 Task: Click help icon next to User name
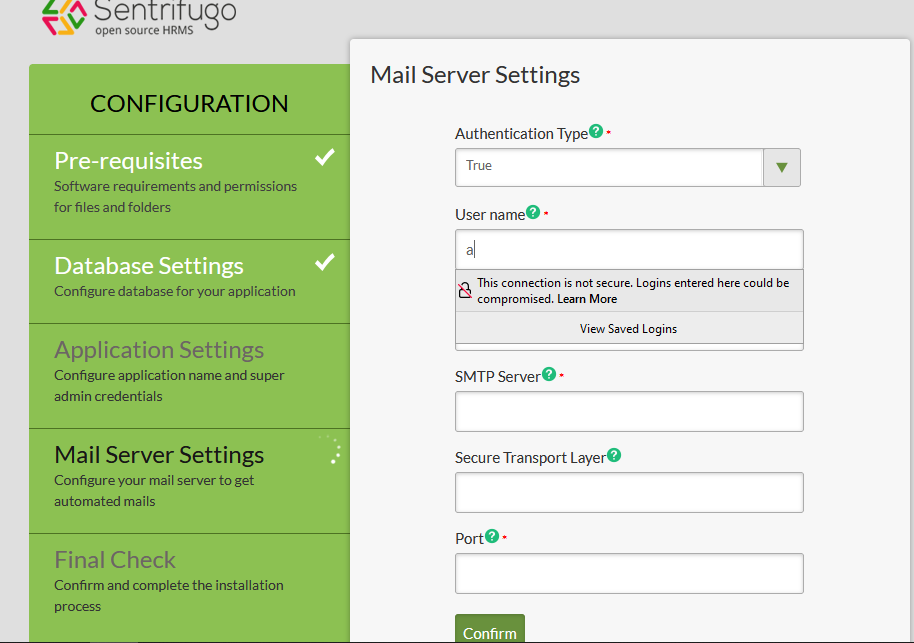533,212
